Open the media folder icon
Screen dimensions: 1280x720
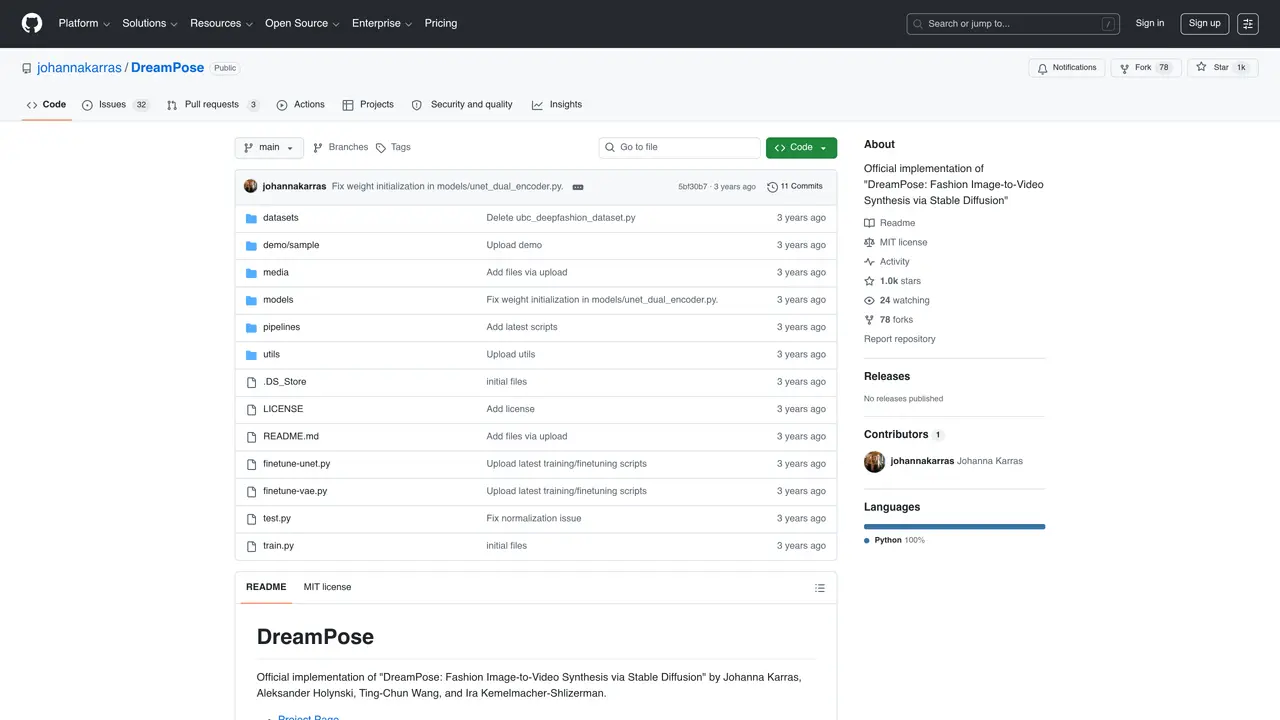point(252,273)
